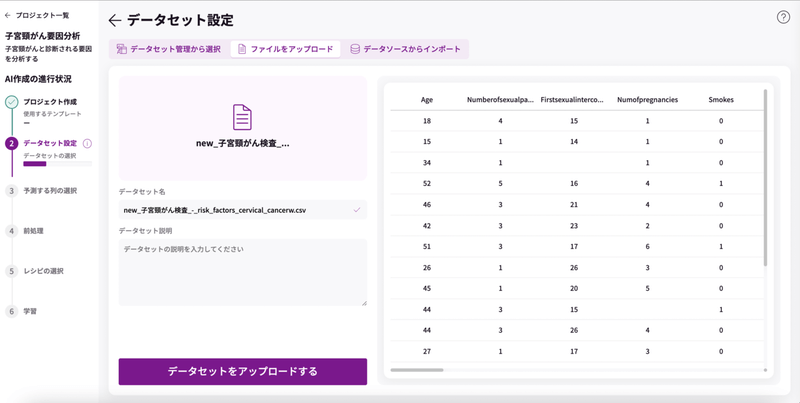The image size is (800, 403).
Task: Click Age cell with value 18
Action: coord(427,121)
